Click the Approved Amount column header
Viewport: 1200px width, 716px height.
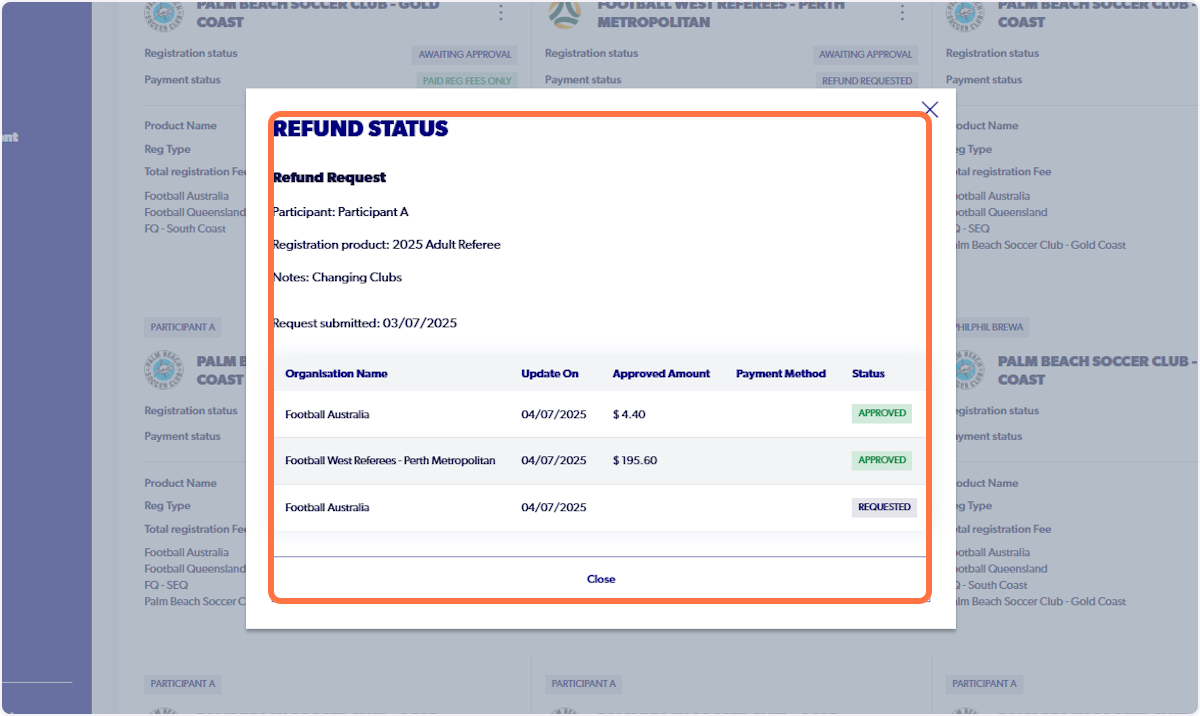point(661,374)
